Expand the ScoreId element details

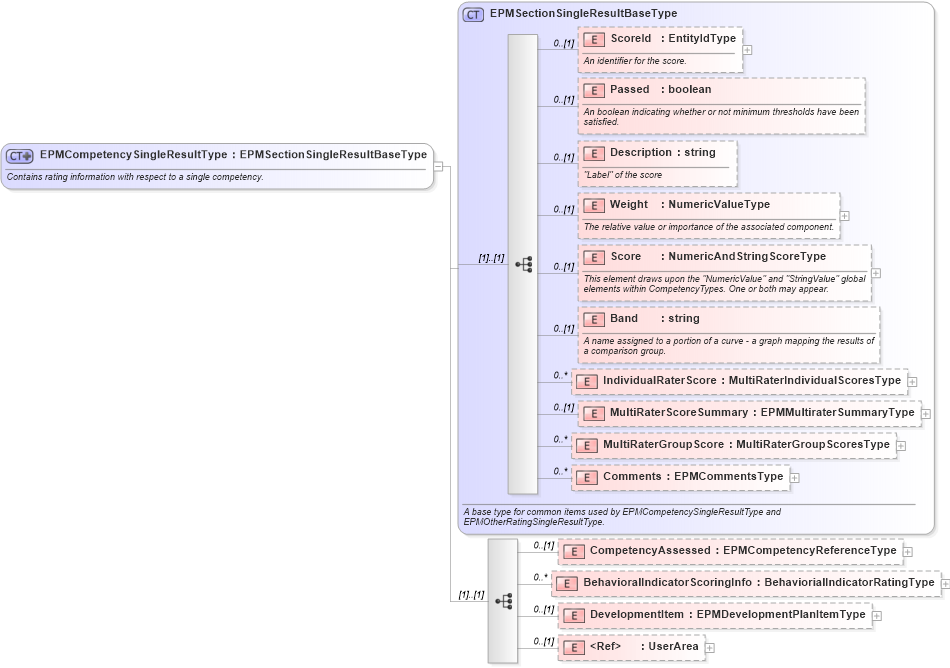click(x=746, y=48)
